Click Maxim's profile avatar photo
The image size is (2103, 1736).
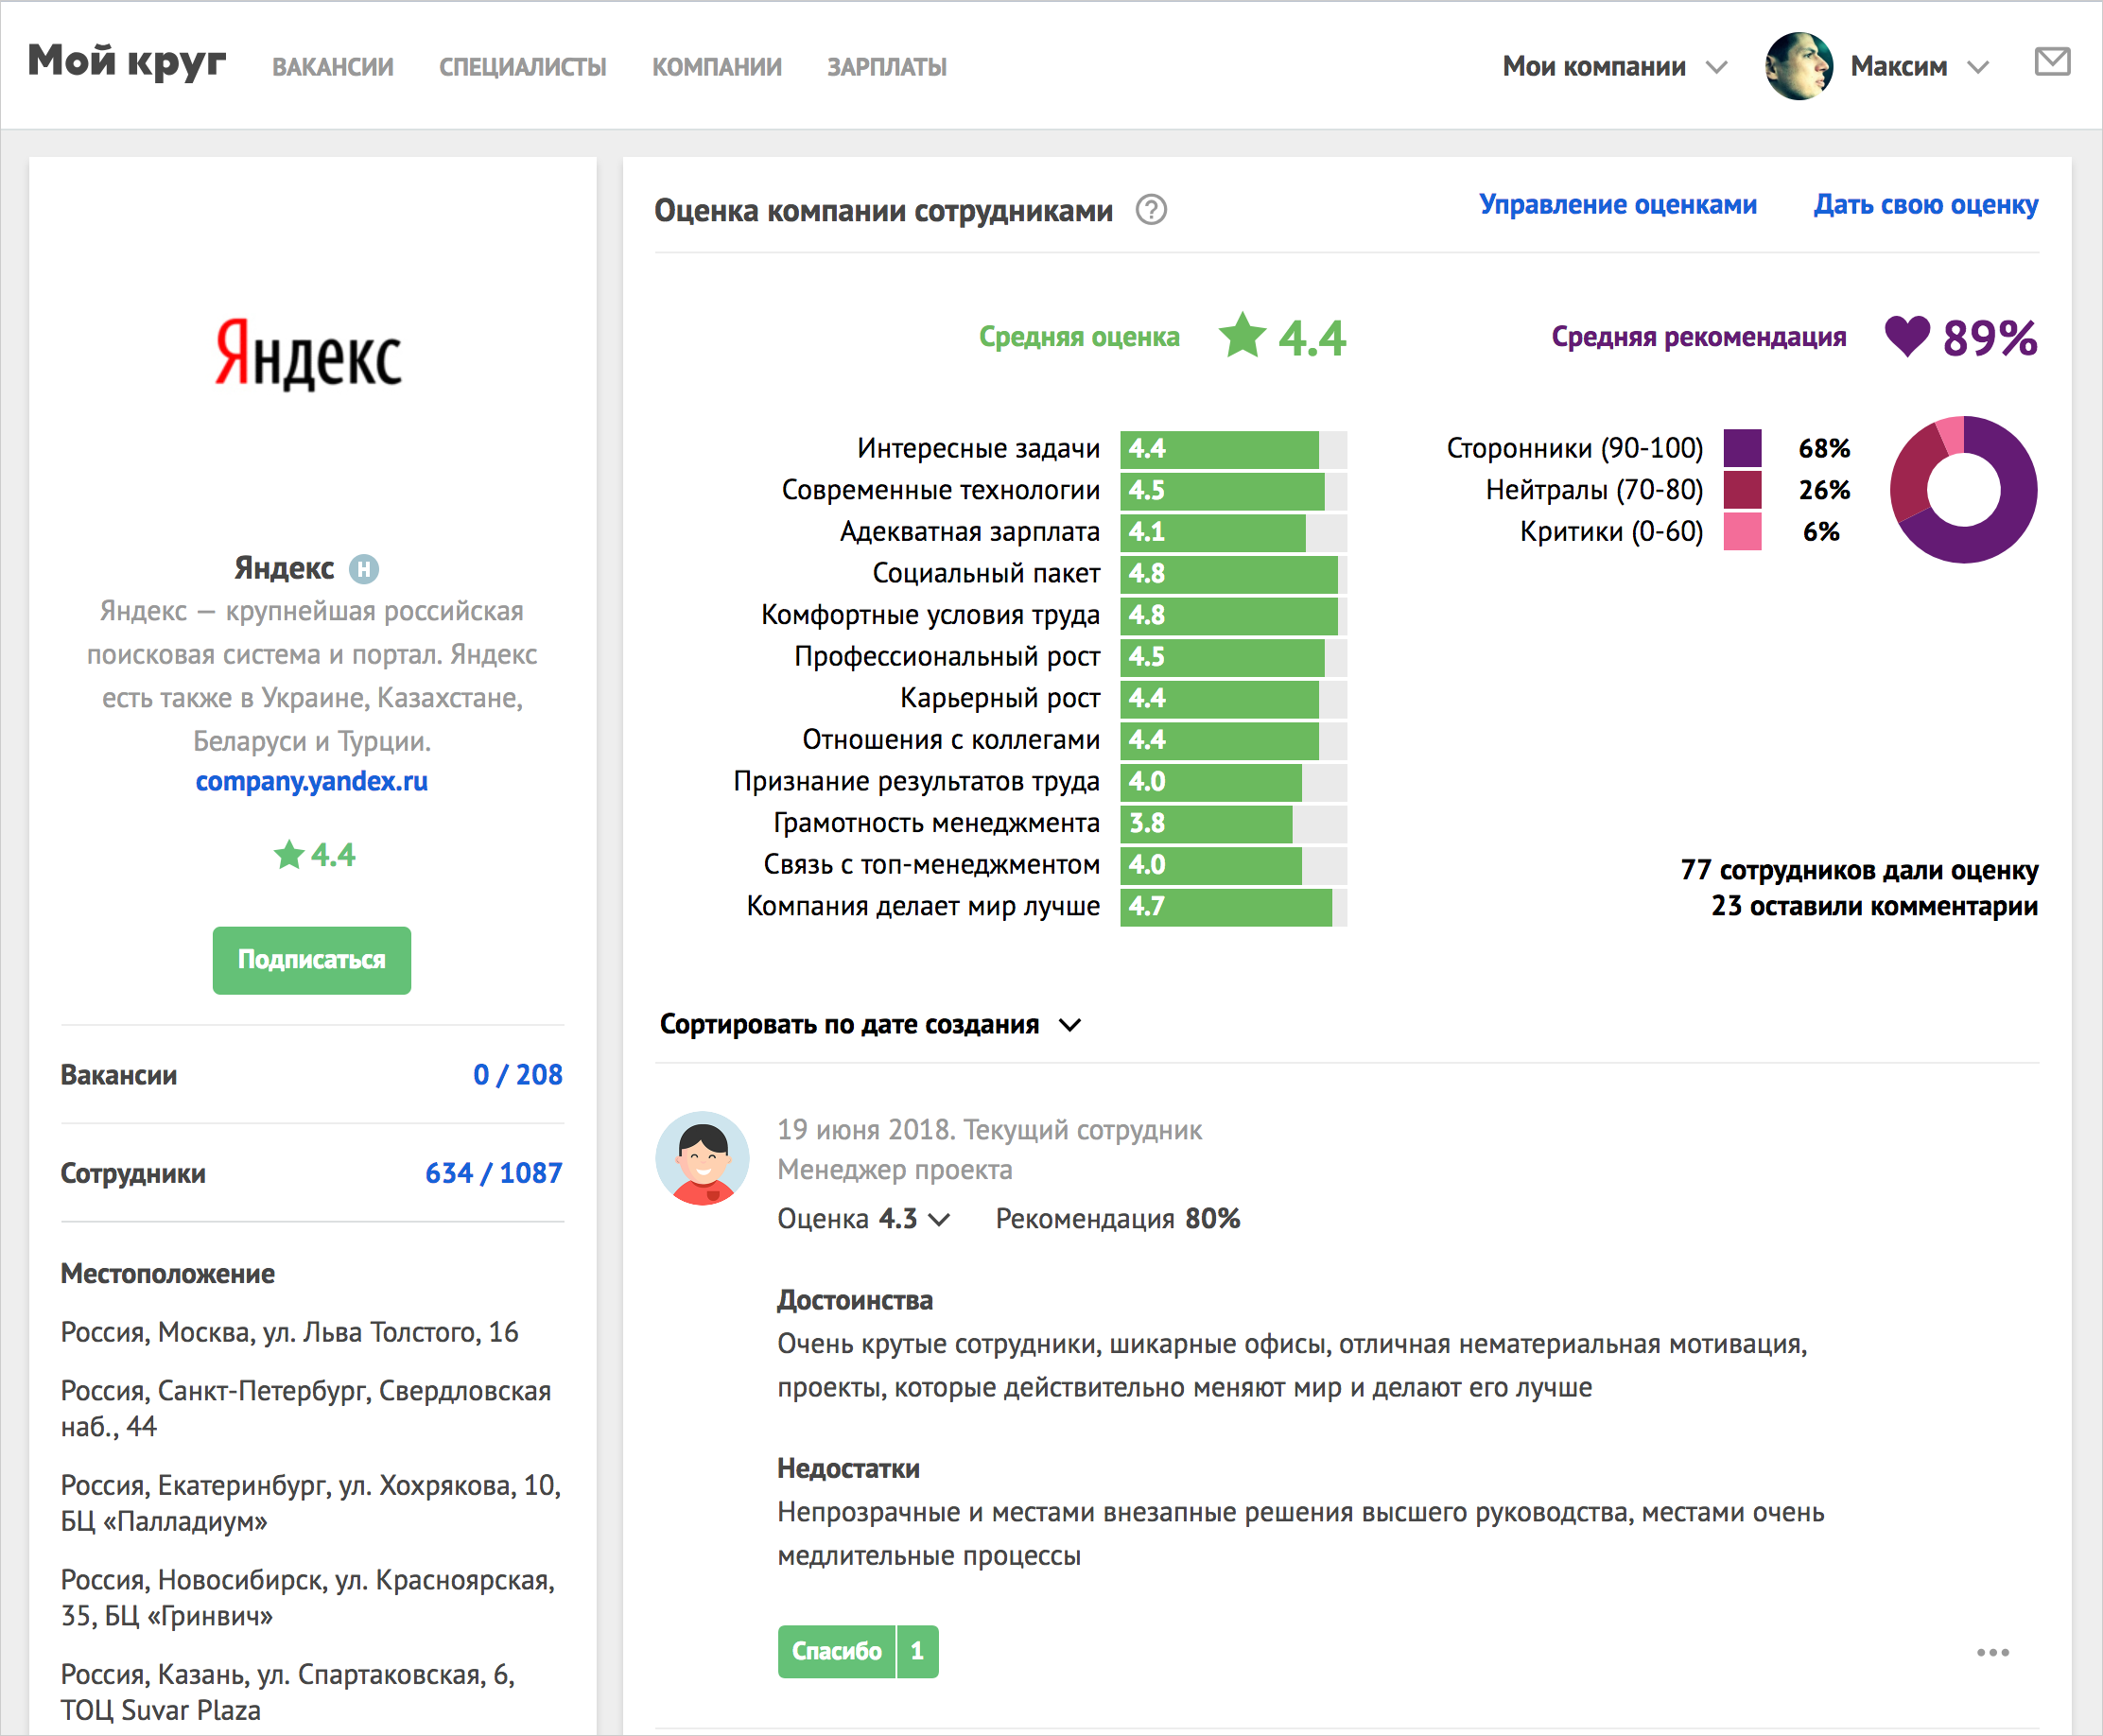coord(1799,66)
